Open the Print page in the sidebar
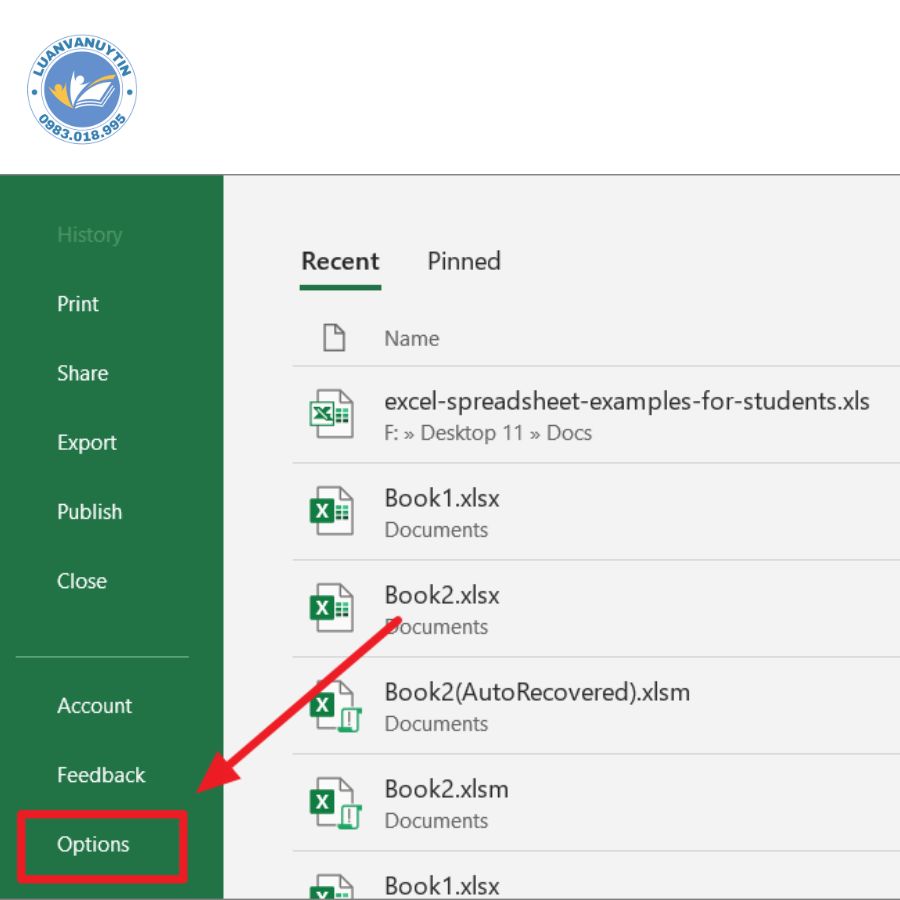Image resolution: width=900 pixels, height=900 pixels. click(x=78, y=304)
